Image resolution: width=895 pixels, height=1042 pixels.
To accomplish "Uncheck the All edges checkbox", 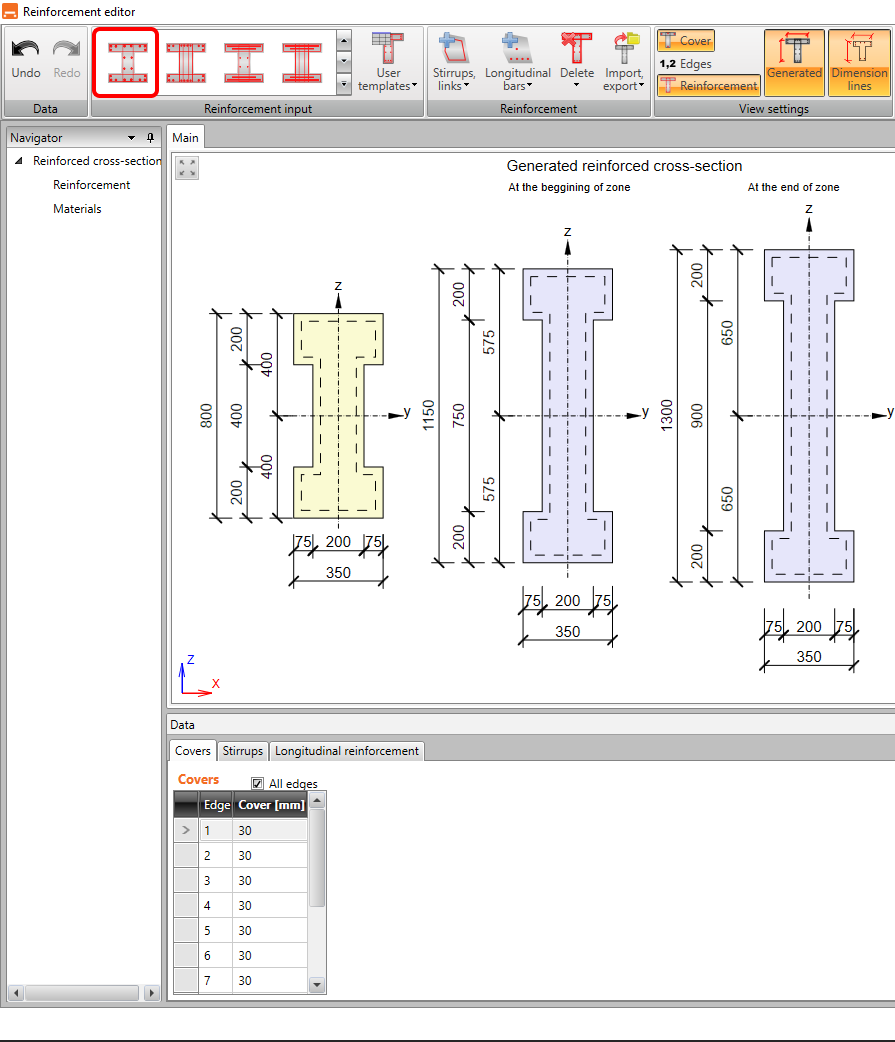I will [x=258, y=784].
